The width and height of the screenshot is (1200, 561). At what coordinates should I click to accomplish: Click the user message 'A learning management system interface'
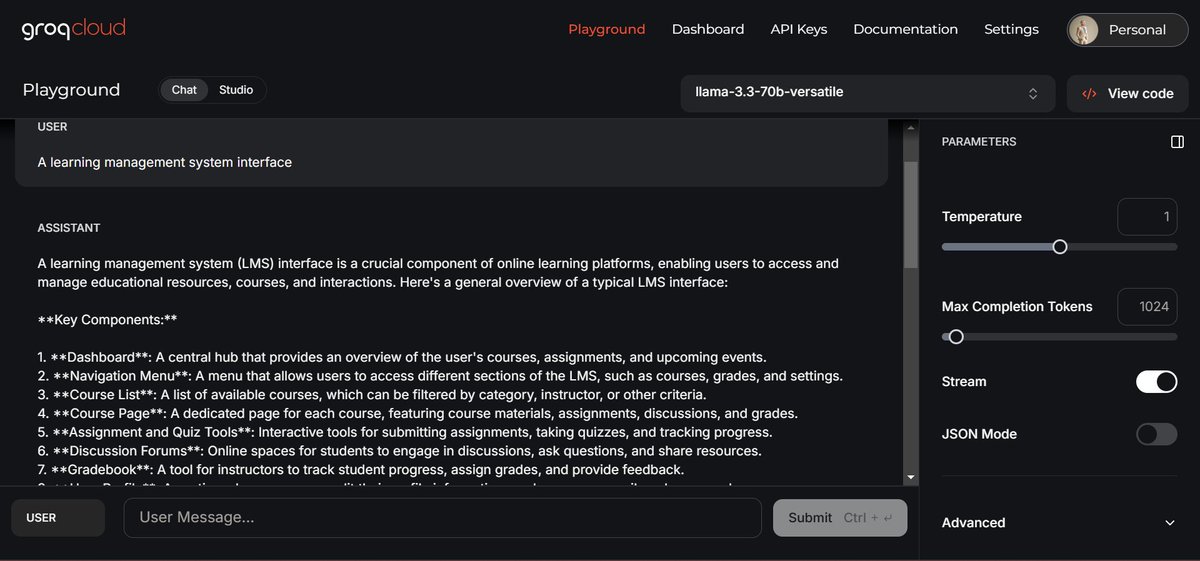coord(165,162)
